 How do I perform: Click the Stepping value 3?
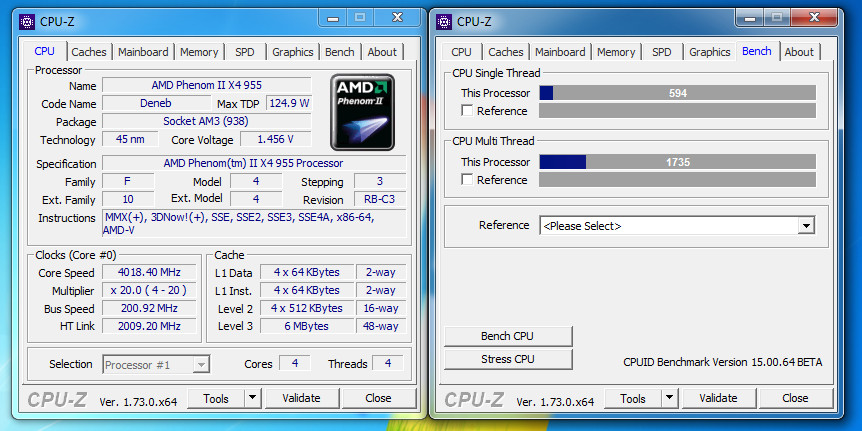pos(380,181)
